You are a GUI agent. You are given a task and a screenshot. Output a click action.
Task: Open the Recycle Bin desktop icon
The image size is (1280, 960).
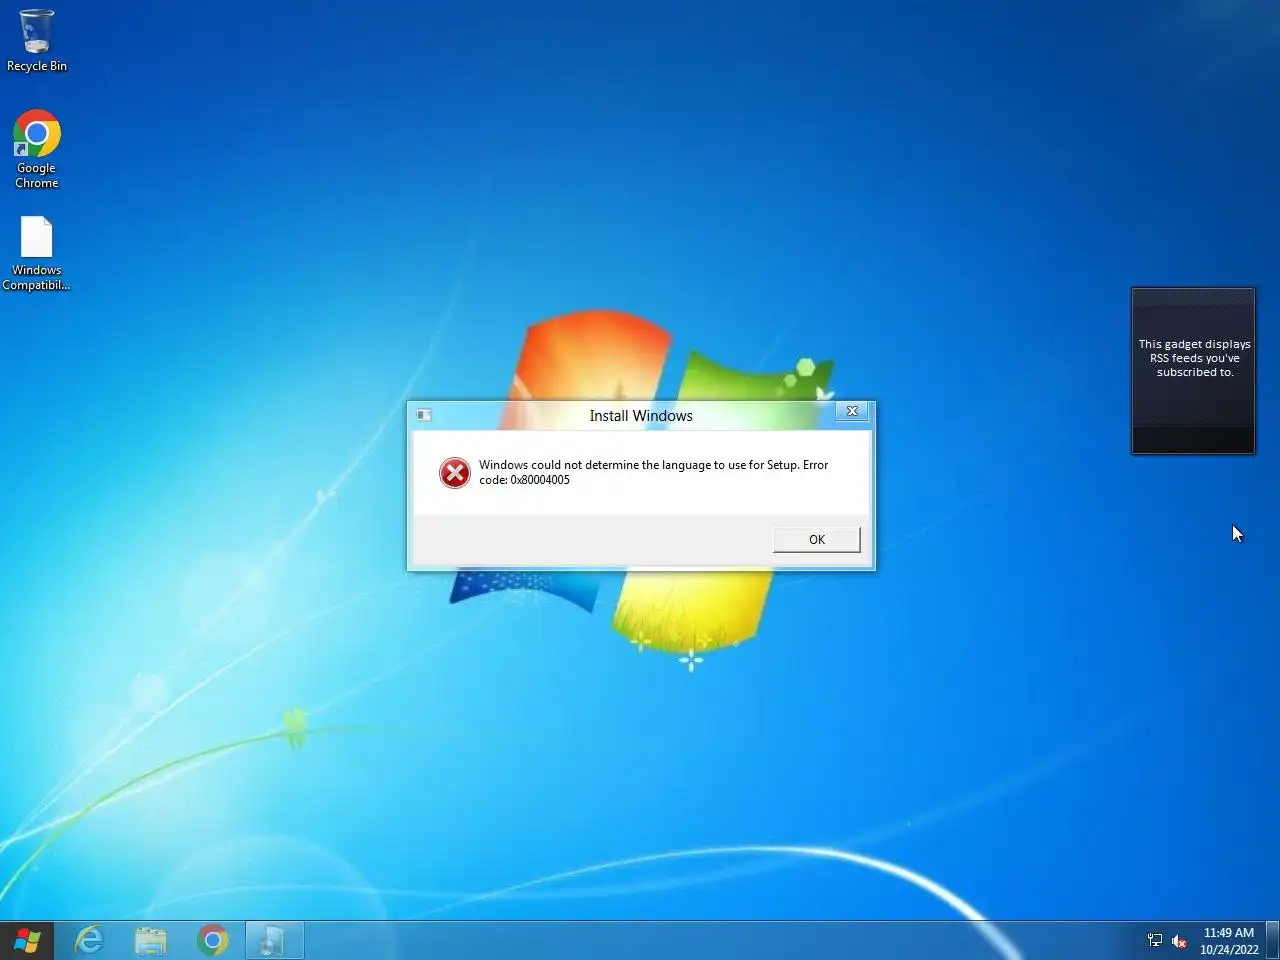point(37,41)
